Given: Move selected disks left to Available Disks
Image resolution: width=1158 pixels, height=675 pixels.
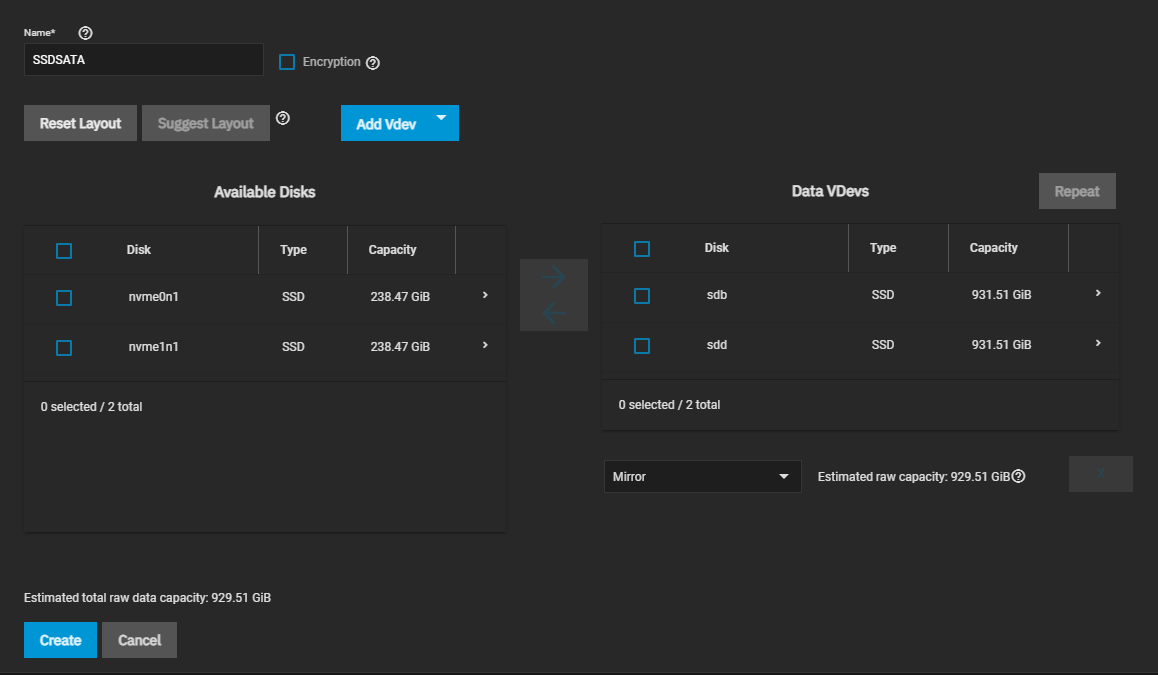Looking at the screenshot, I should coord(554,312).
